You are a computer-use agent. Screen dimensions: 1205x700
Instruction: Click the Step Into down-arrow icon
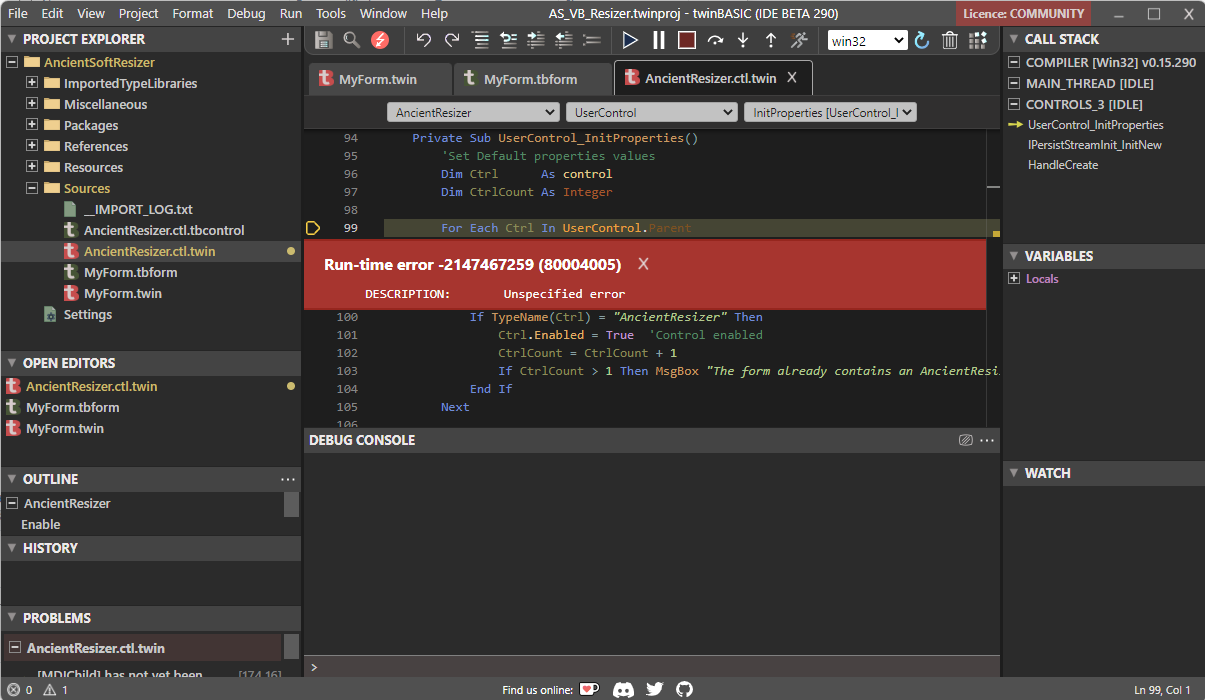[x=741, y=40]
